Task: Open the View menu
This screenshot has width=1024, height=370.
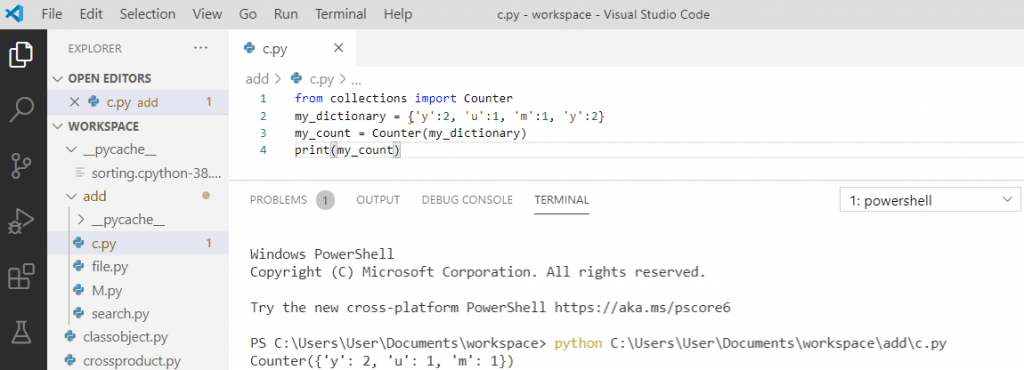Action: pos(208,14)
